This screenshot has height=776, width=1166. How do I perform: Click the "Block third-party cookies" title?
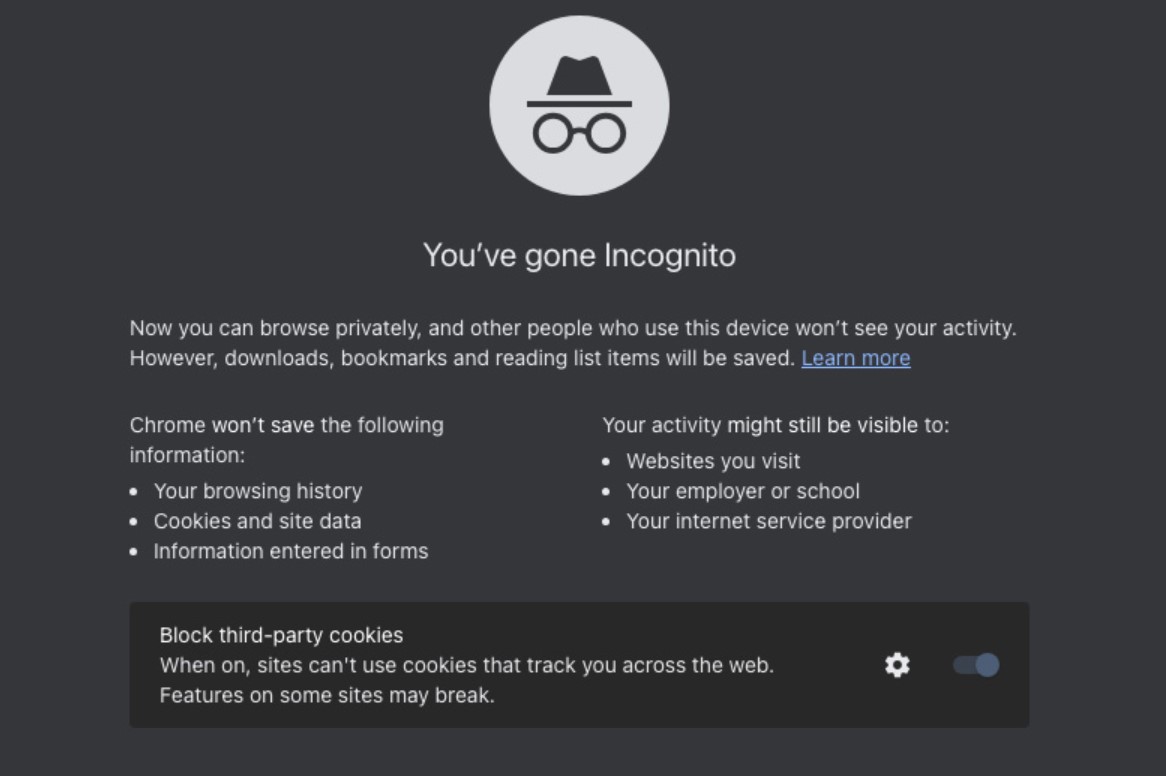[281, 635]
